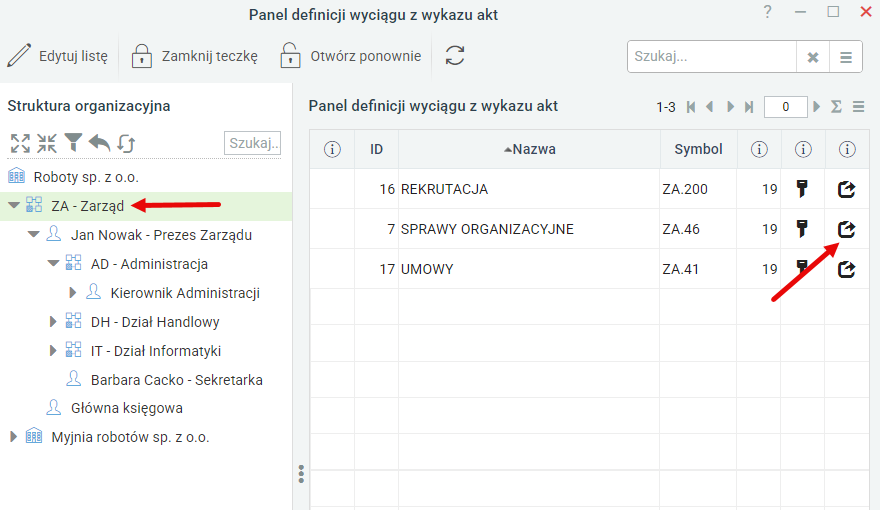Click info header above key icons
This screenshot has width=880, height=510.
pos(803,149)
